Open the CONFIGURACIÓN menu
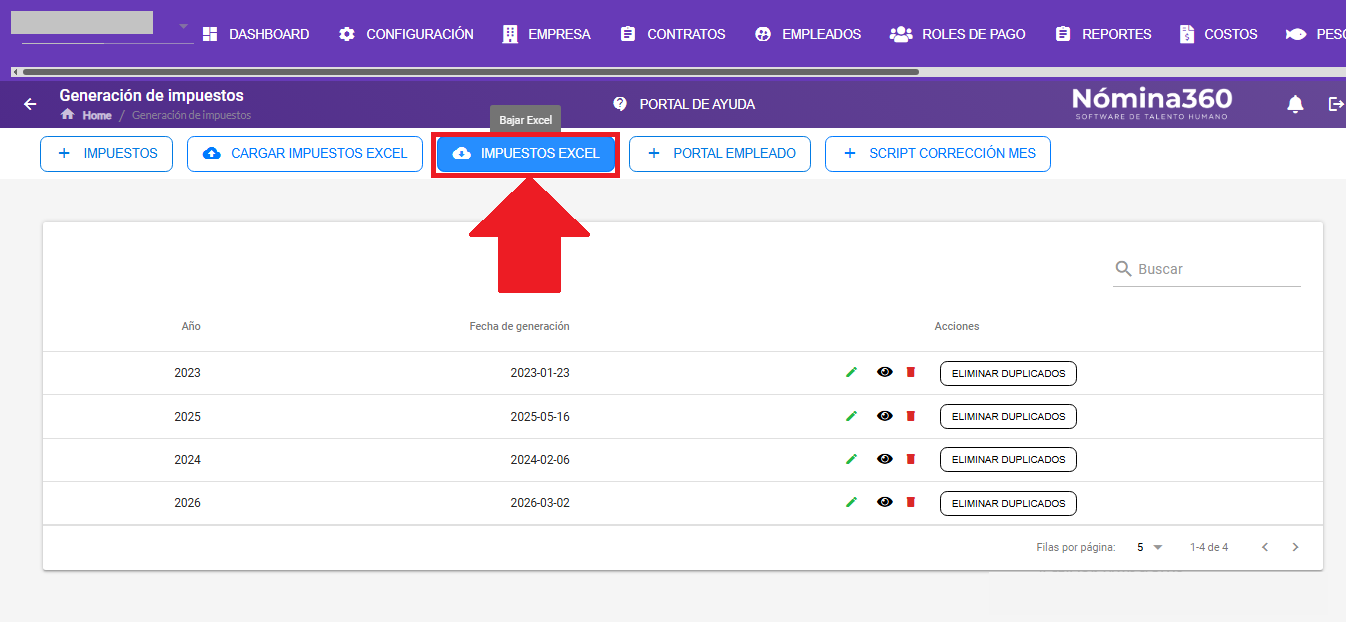 pyautogui.click(x=406, y=34)
